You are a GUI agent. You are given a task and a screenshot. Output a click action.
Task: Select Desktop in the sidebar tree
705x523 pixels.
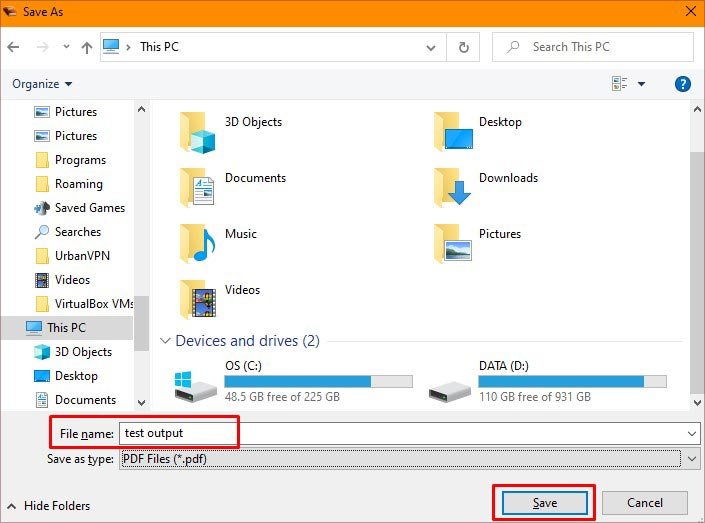pyautogui.click(x=66, y=376)
